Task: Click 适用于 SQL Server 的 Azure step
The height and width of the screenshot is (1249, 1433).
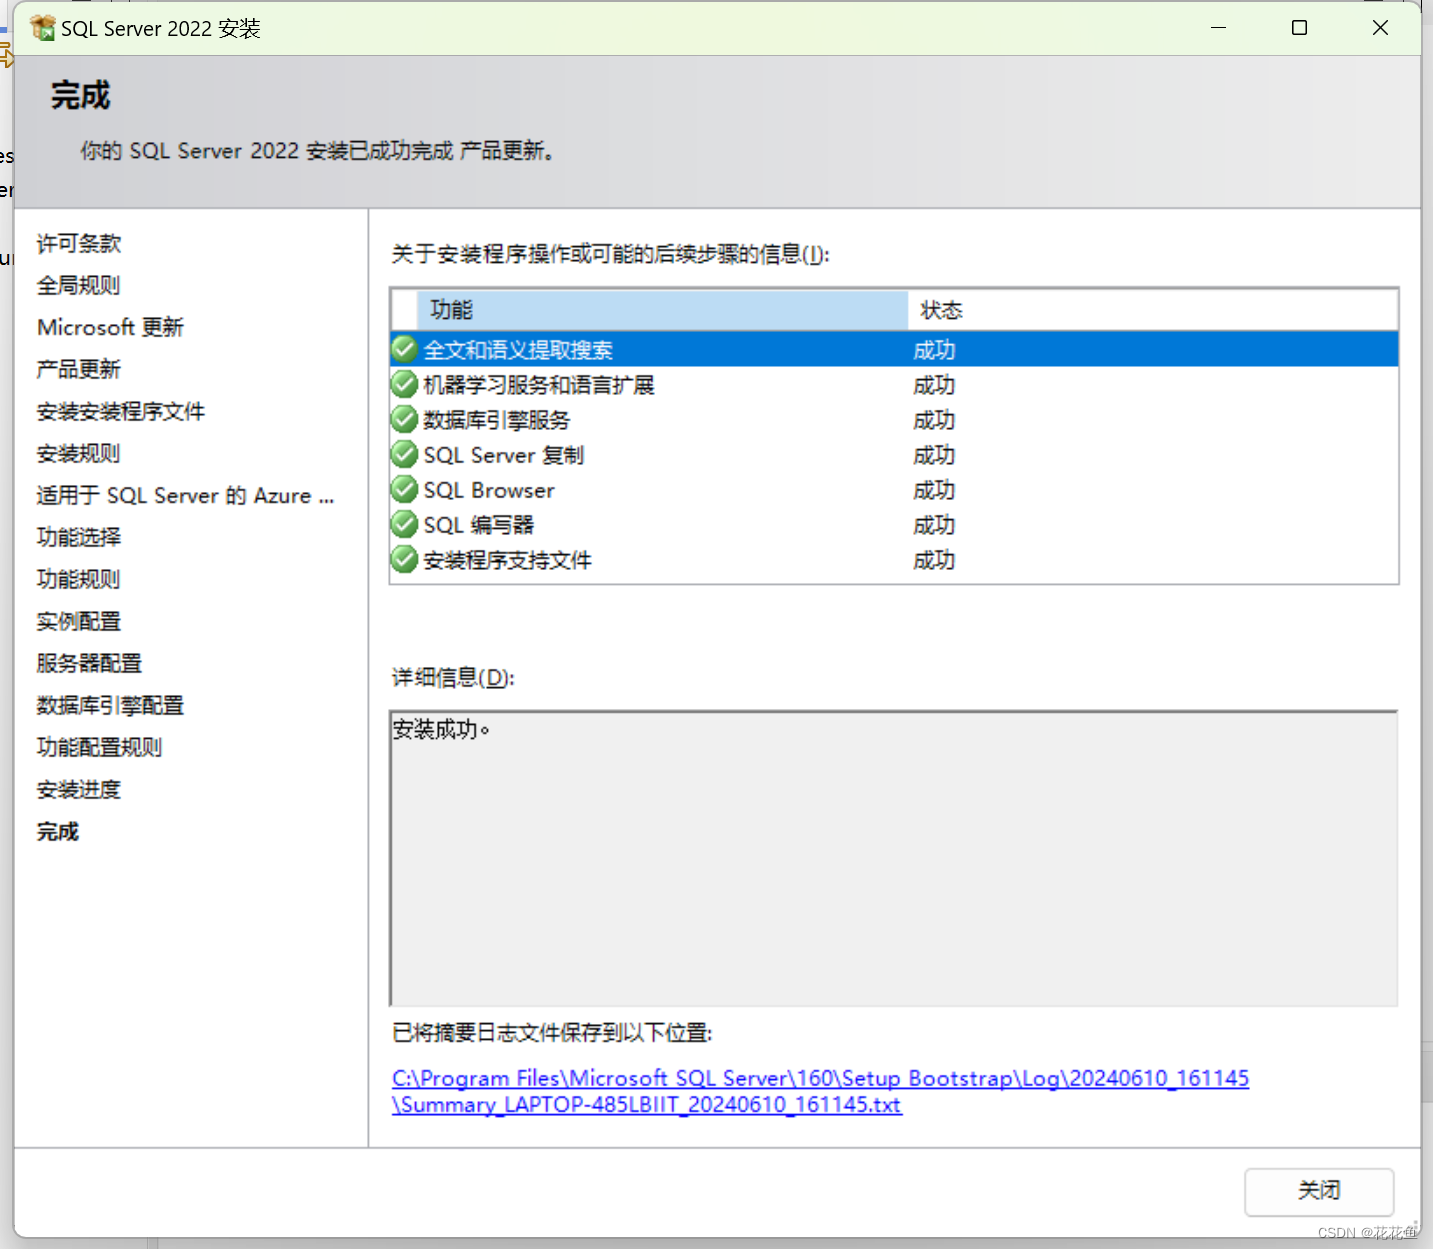Action: pyautogui.click(x=185, y=495)
